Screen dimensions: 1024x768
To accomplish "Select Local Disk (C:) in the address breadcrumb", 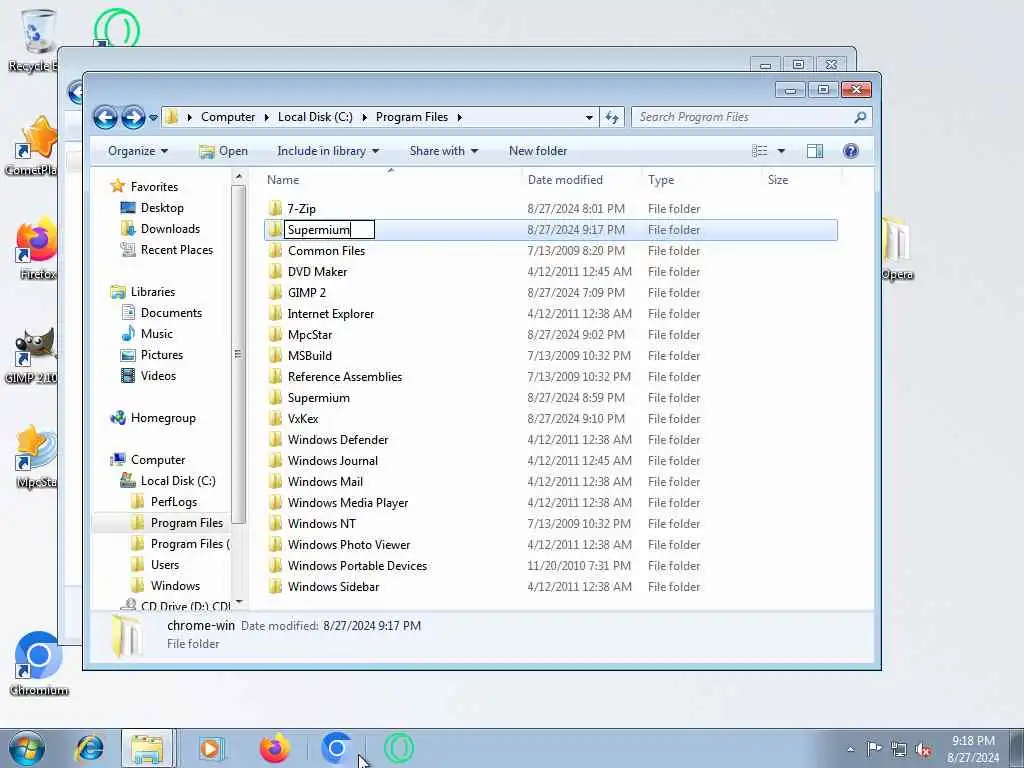I will pos(315,117).
